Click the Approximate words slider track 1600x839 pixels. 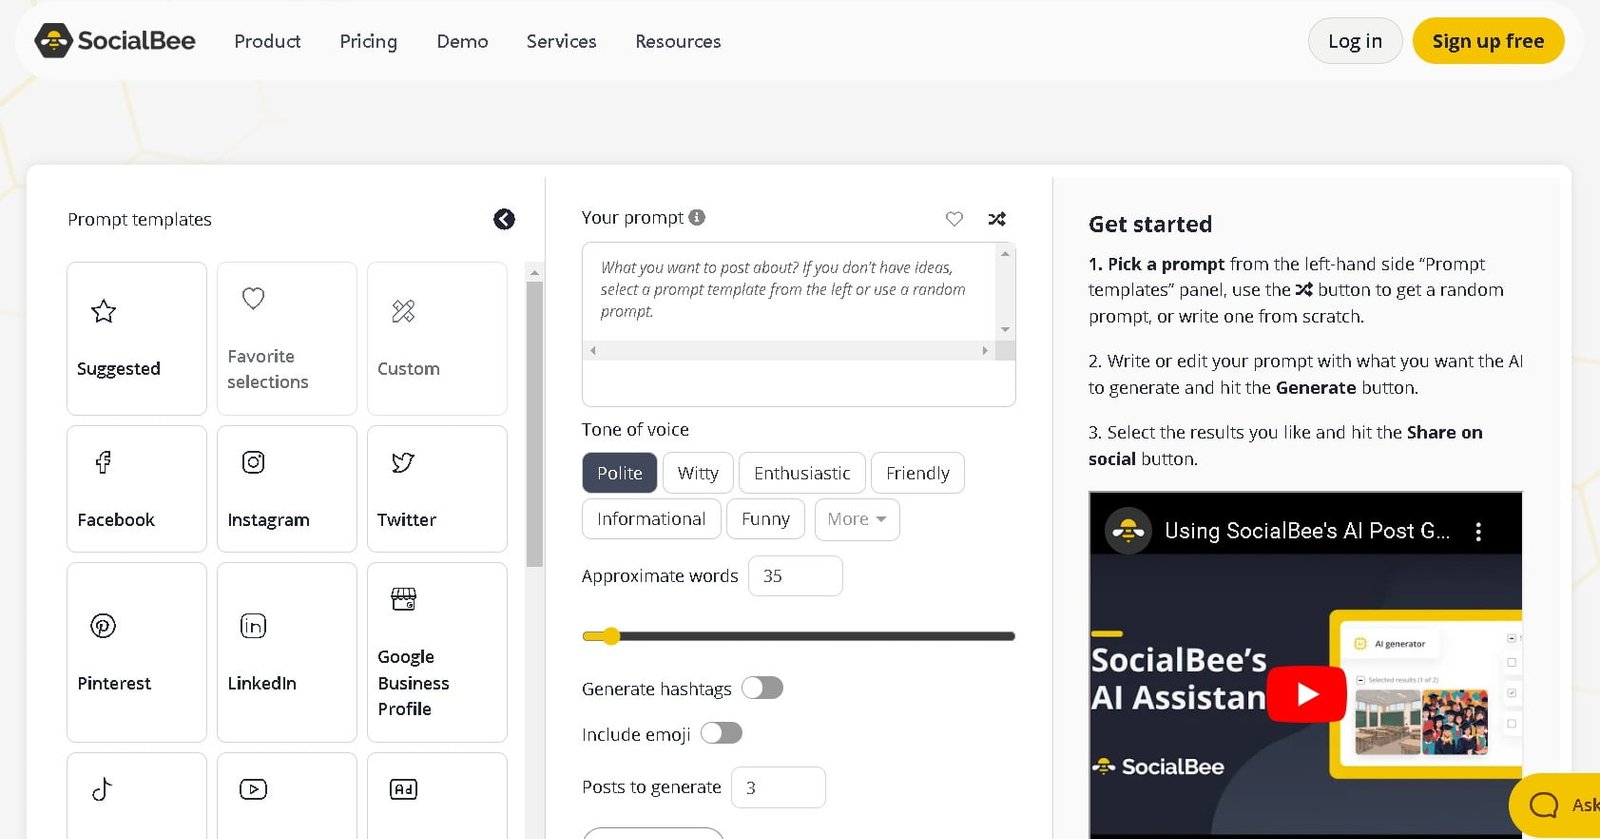pyautogui.click(x=799, y=636)
